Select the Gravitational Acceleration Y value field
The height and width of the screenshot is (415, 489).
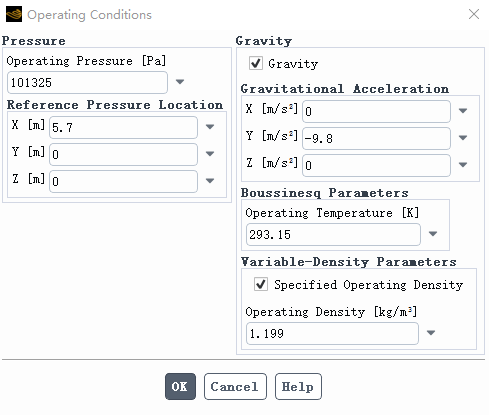[x=376, y=138]
